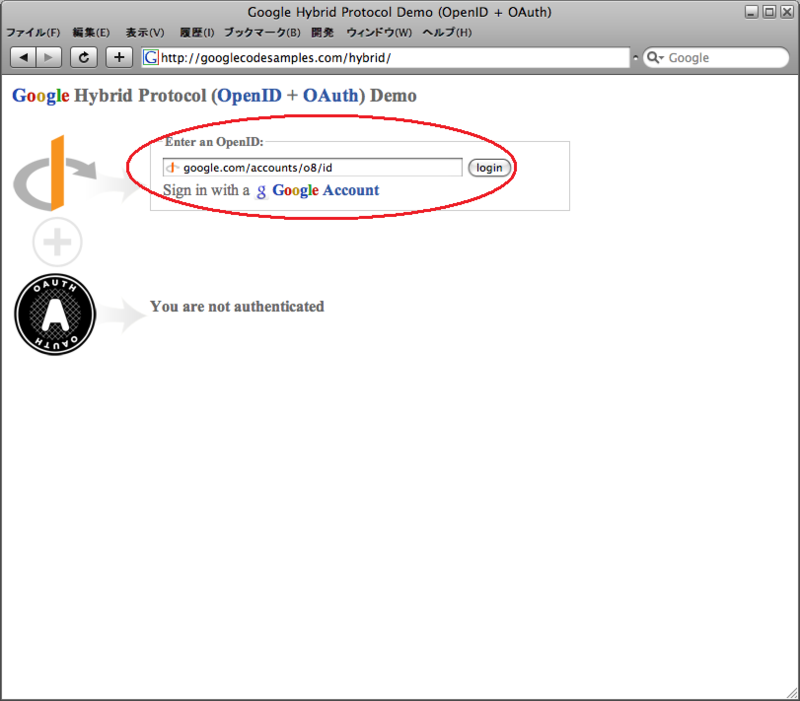Reload the page with the refresh button
Screen dimensions: 800x701
click(x=84, y=57)
